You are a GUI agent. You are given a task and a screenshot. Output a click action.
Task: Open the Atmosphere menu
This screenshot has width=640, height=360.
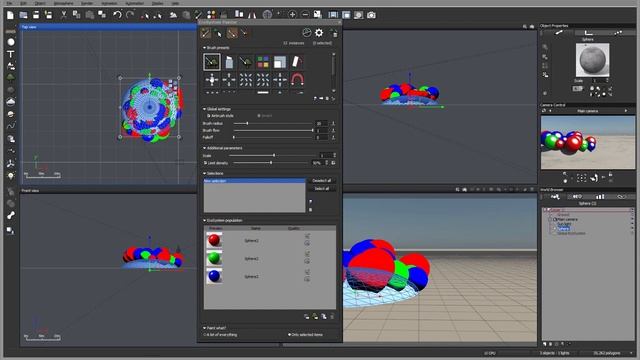[64, 3]
